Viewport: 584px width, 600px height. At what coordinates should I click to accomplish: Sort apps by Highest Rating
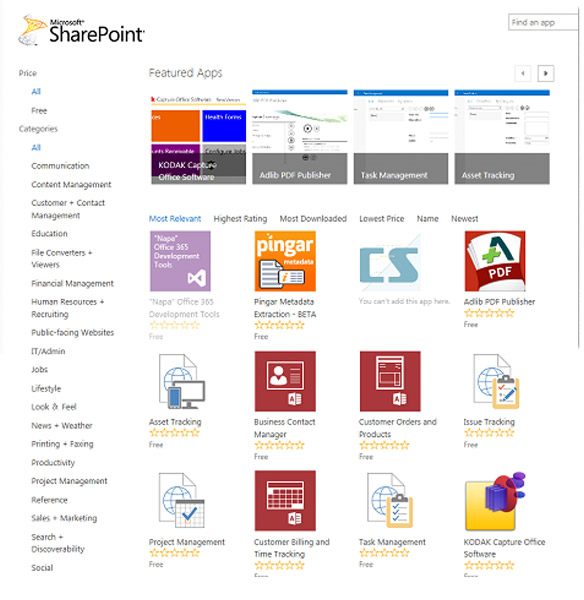240,219
